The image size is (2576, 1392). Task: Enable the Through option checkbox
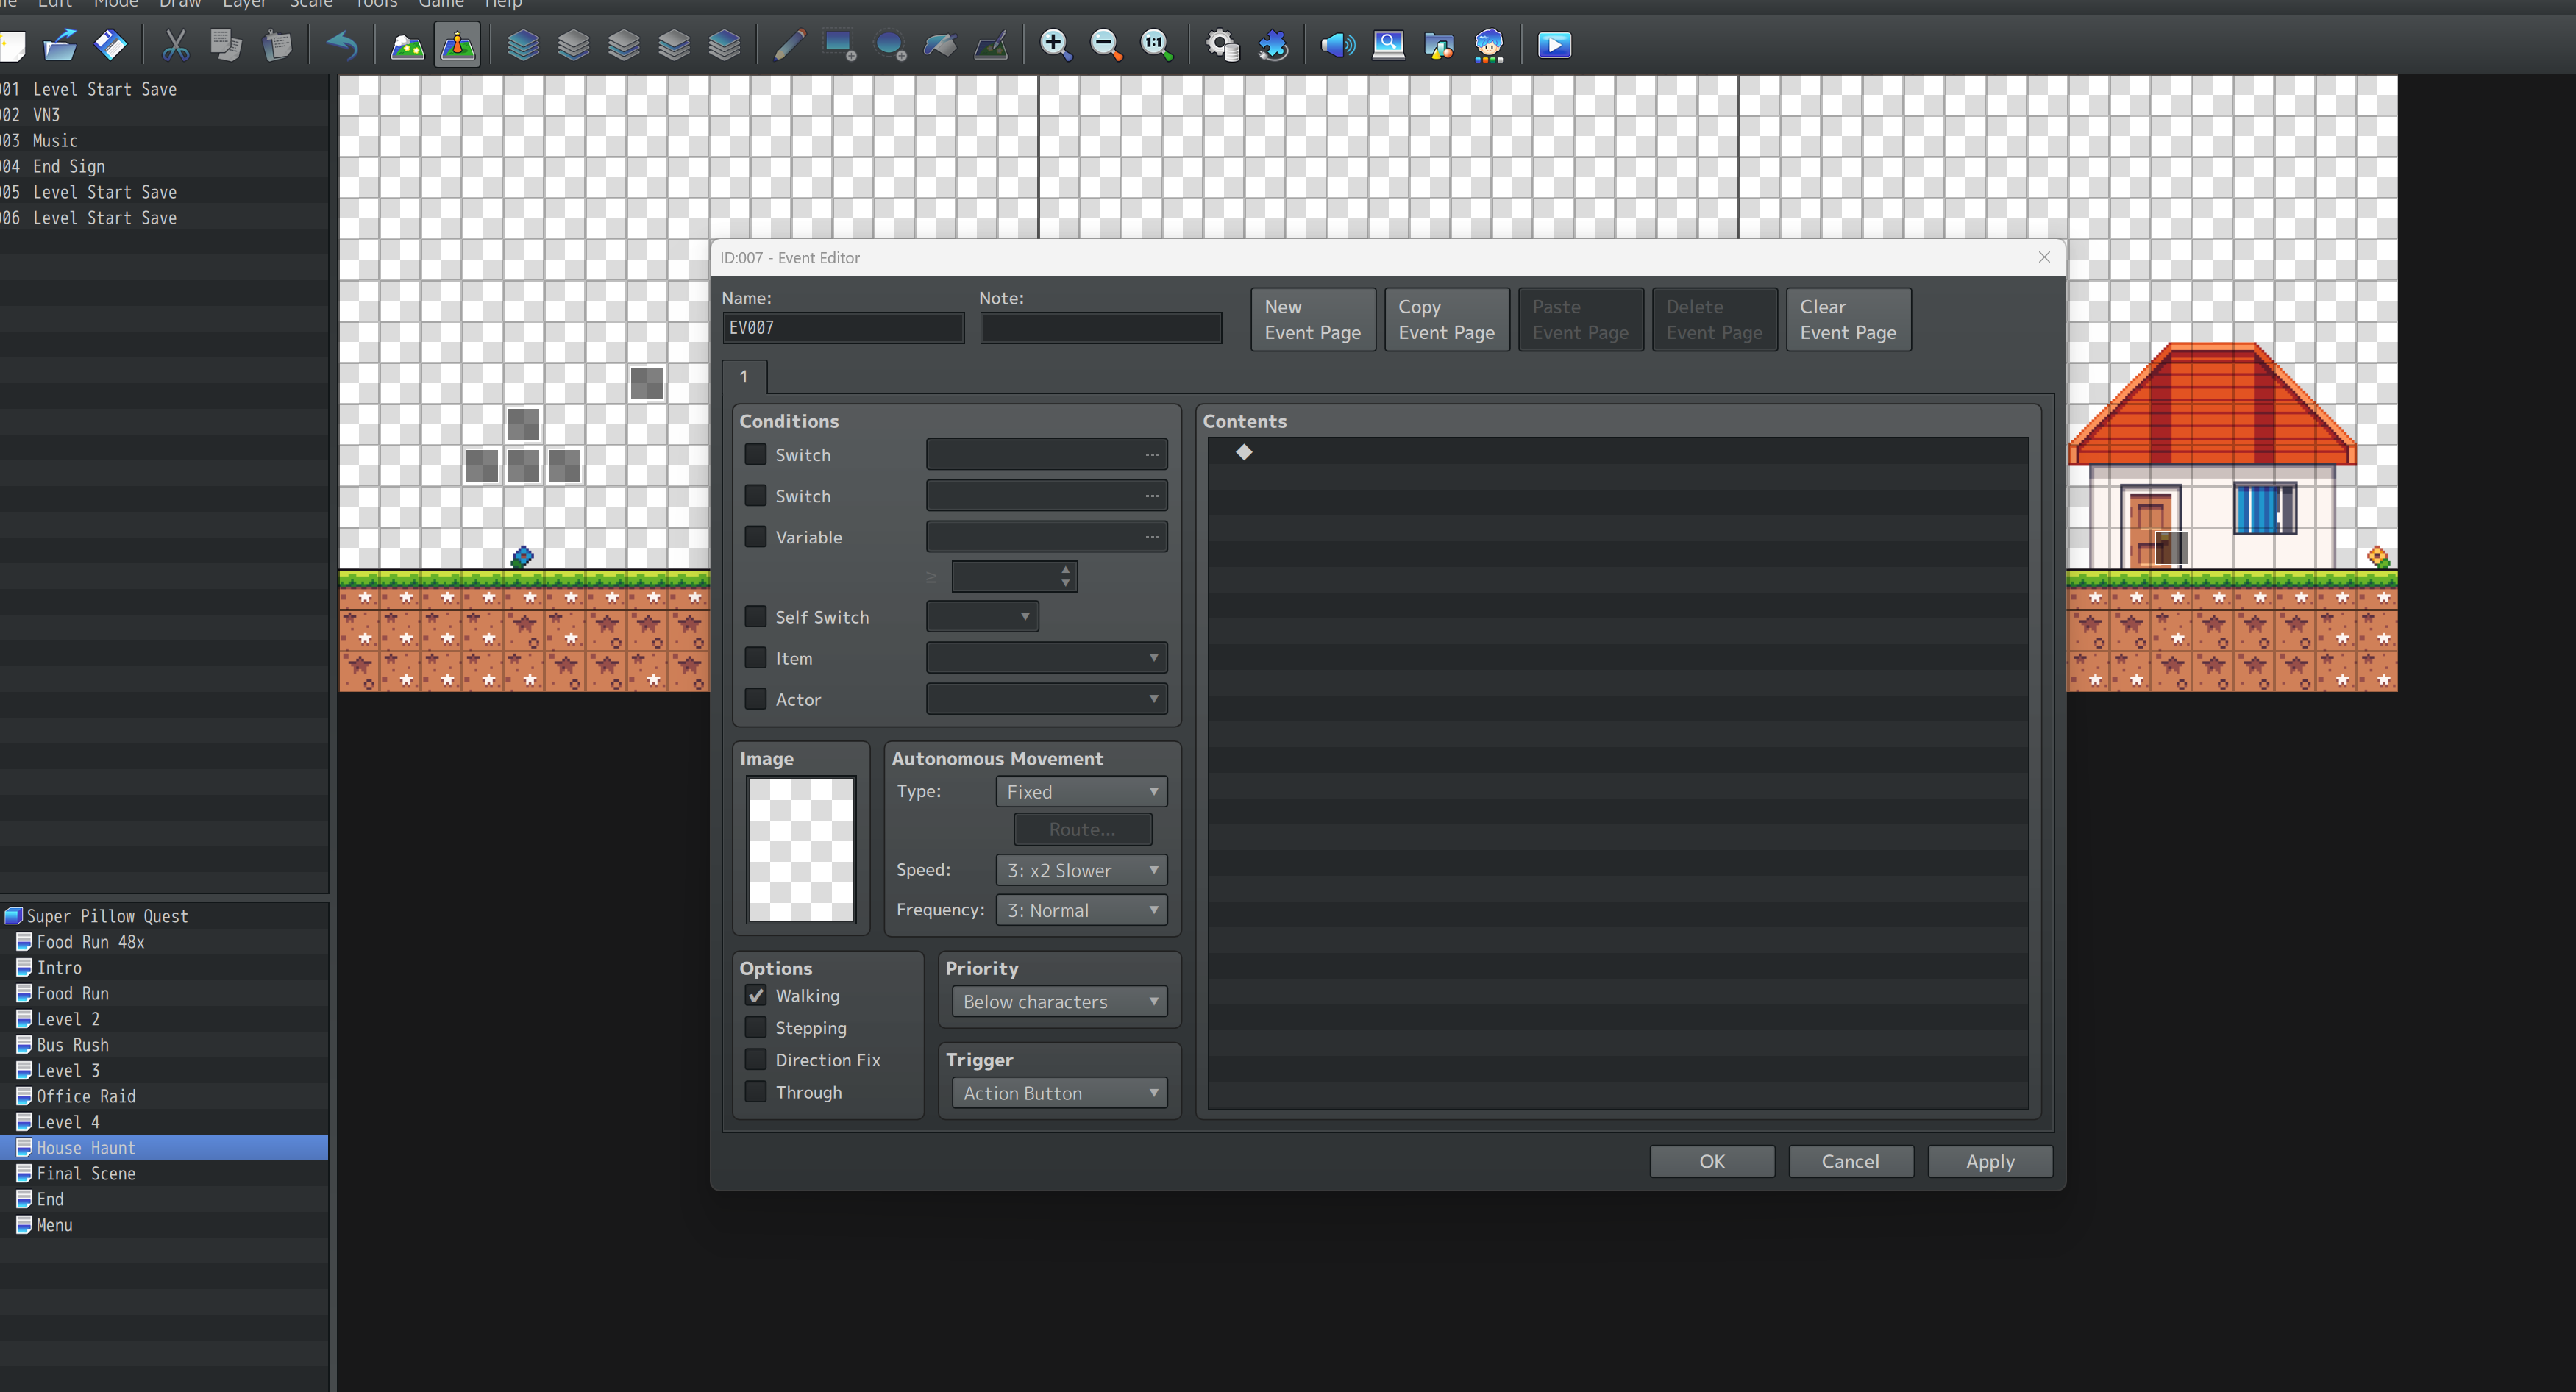pos(756,1092)
